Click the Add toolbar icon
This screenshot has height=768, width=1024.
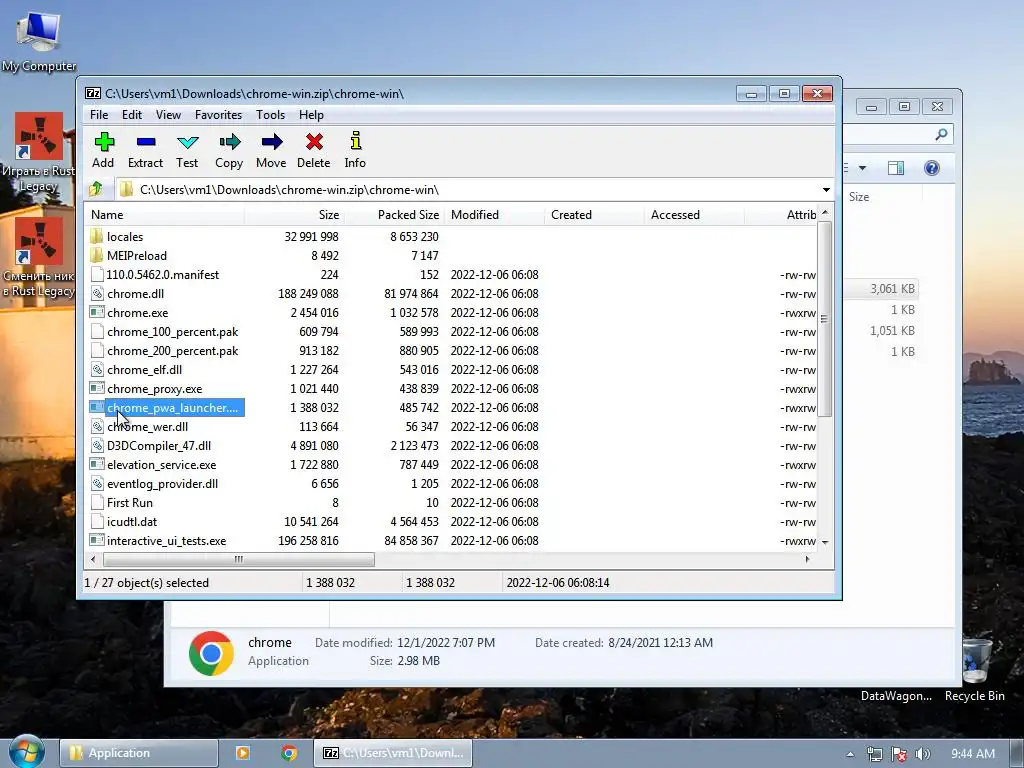tap(103, 142)
